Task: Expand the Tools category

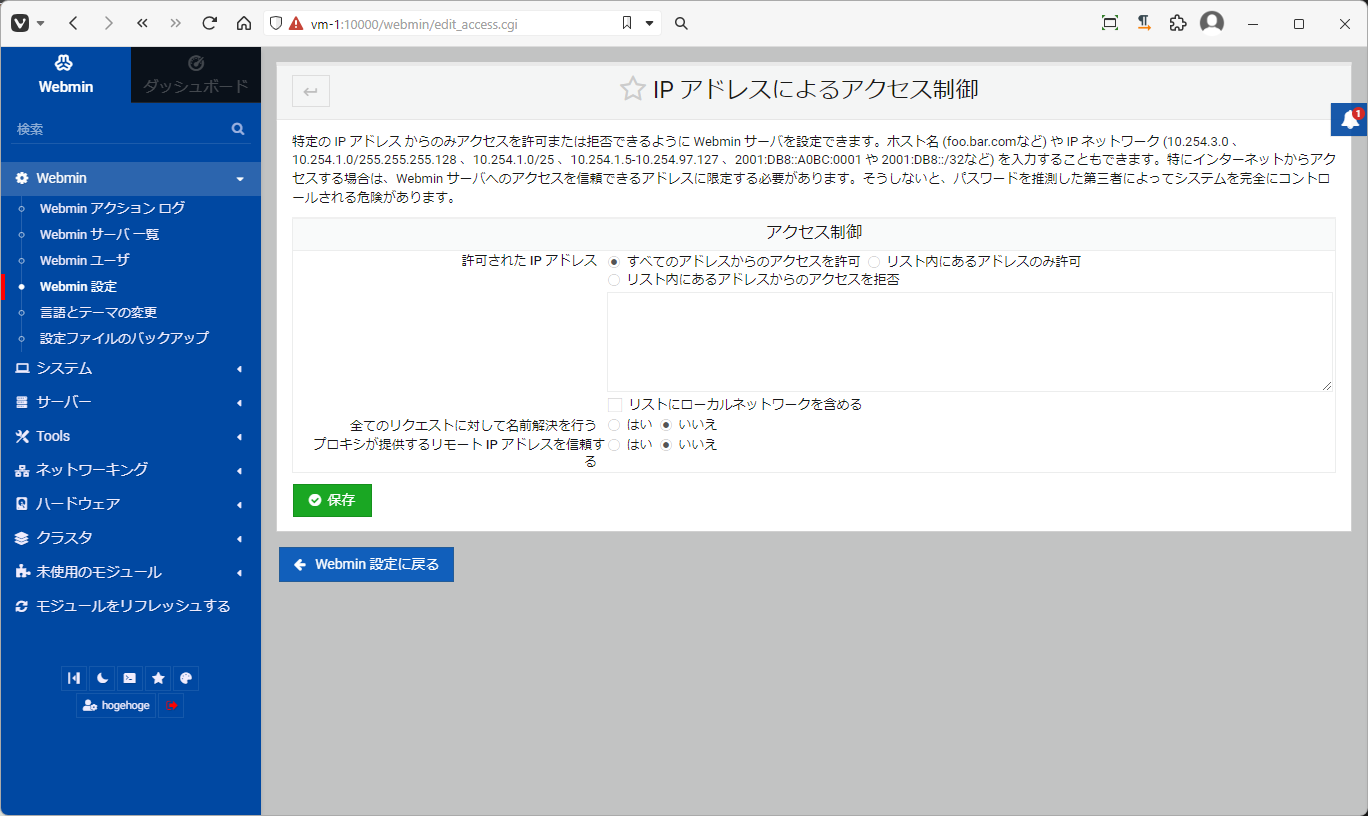Action: [x=130, y=436]
